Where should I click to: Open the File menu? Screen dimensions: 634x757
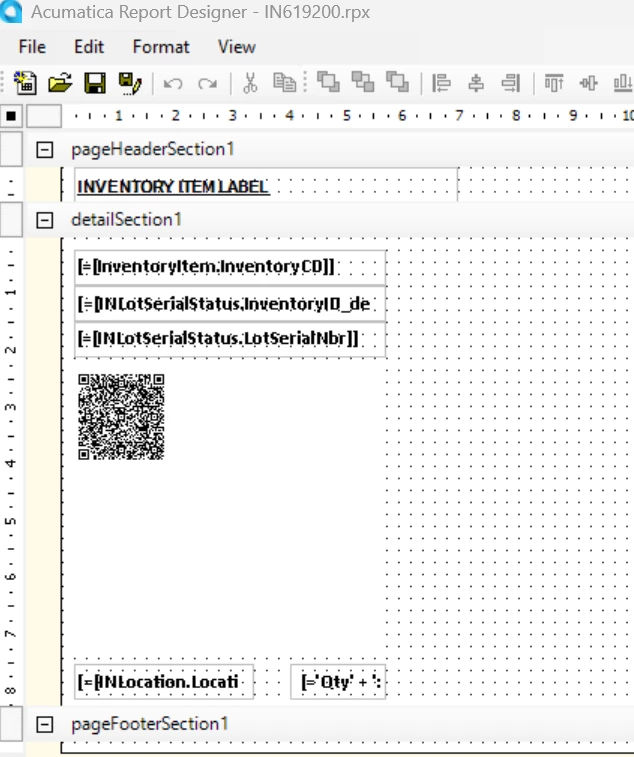coord(32,47)
